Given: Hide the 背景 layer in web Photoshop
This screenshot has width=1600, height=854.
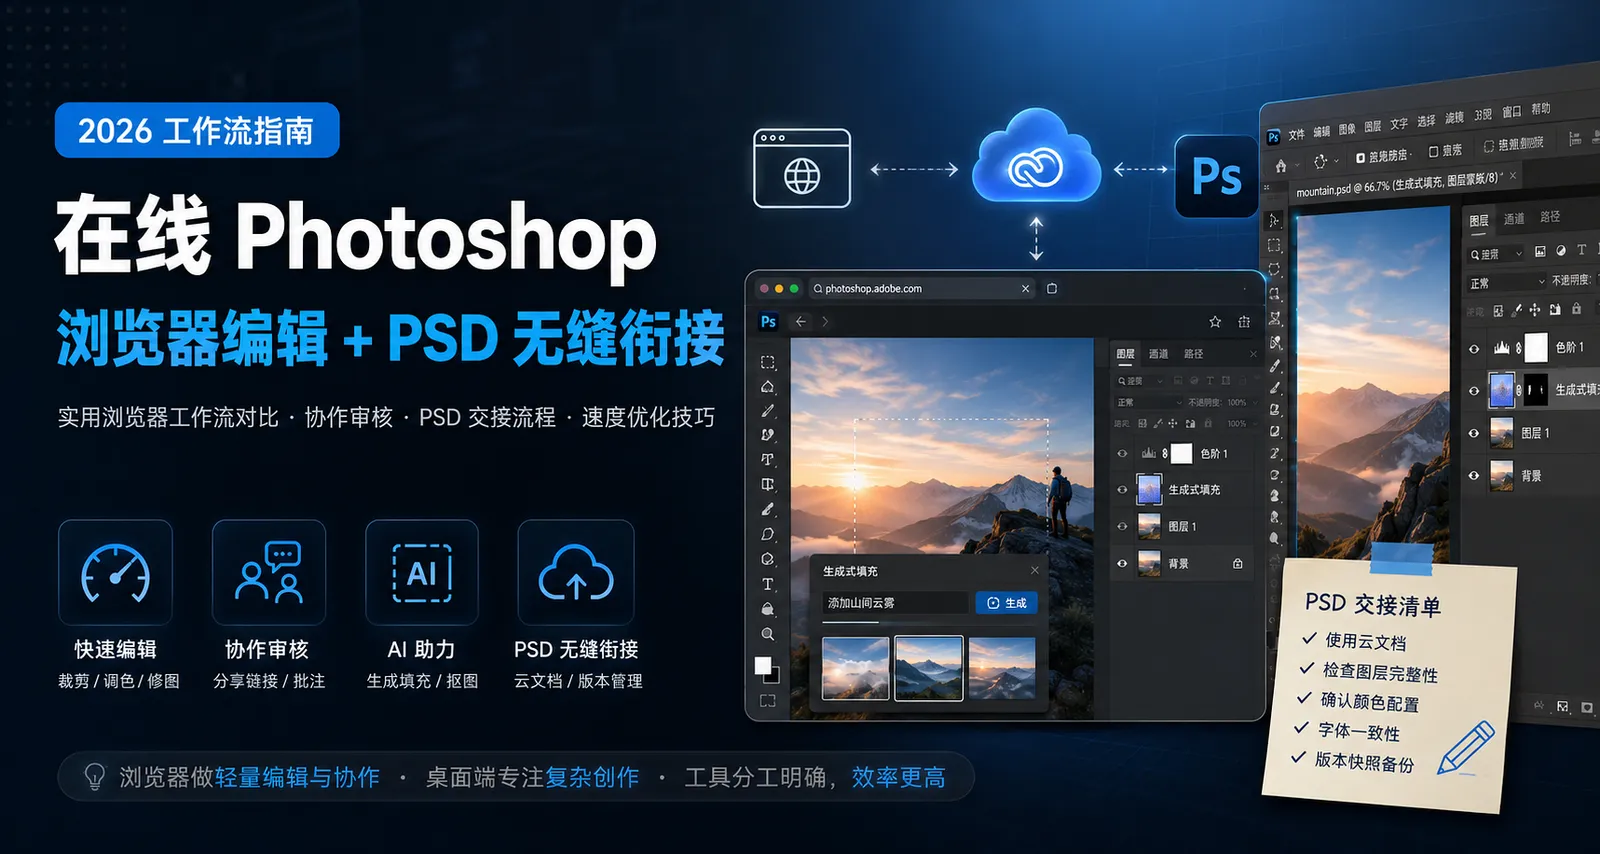Looking at the screenshot, I should [1122, 564].
